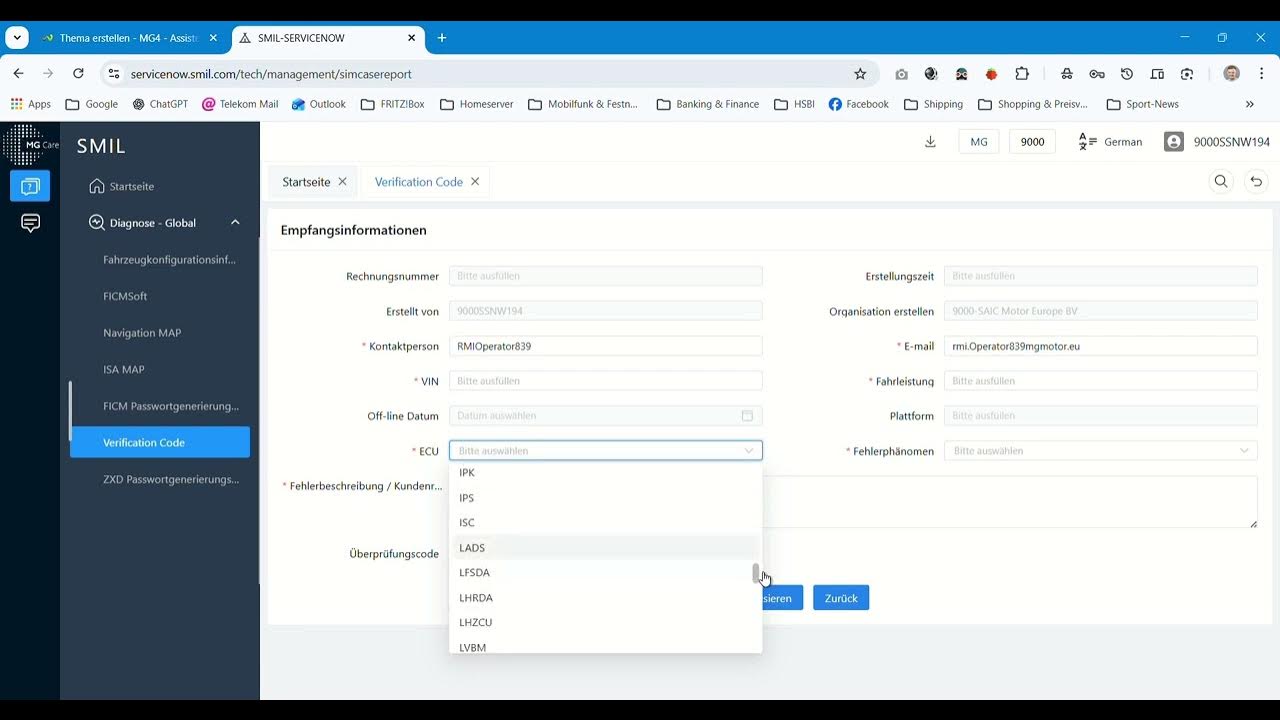Select the help panel icon in left rail
Image resolution: width=1280 pixels, height=720 pixels.
(x=30, y=186)
